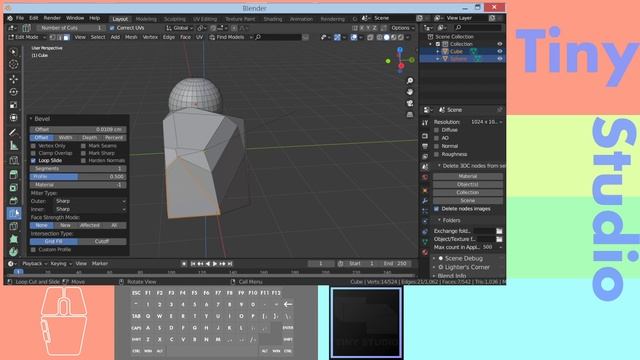Select the Annotate pencil tool
This screenshot has height=360, width=640.
point(13,132)
